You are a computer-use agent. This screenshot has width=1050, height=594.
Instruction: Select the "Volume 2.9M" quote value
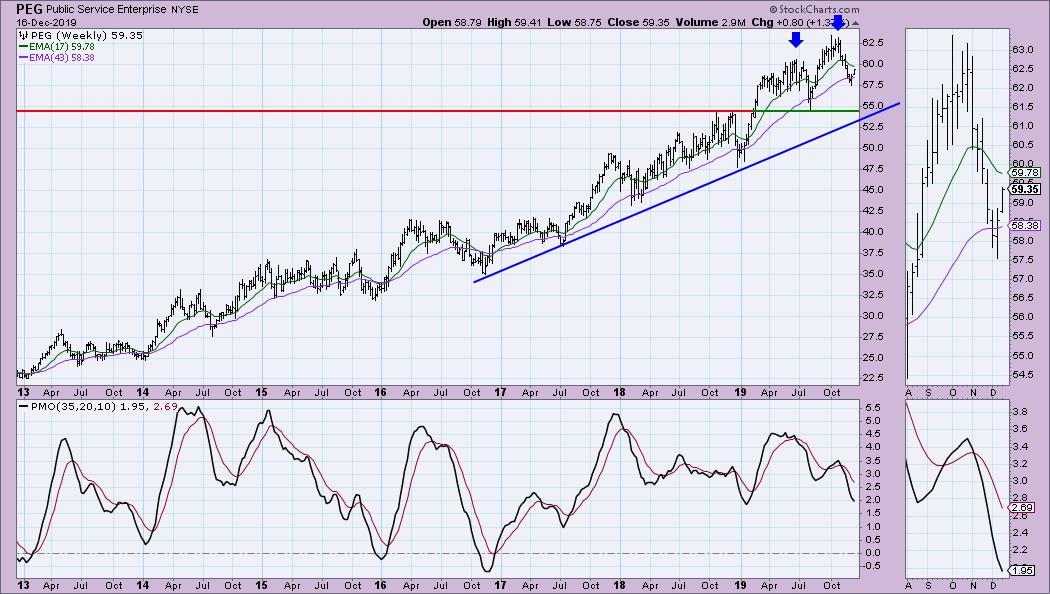tap(710, 22)
